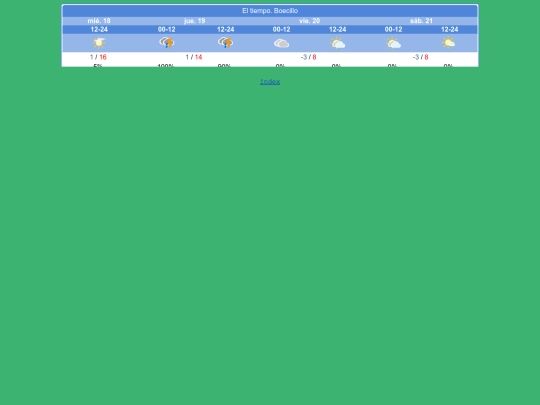Viewport: 540px width, 405px height.
Task: Click the 00-12 period under sáb. 21
Action: point(393,30)
